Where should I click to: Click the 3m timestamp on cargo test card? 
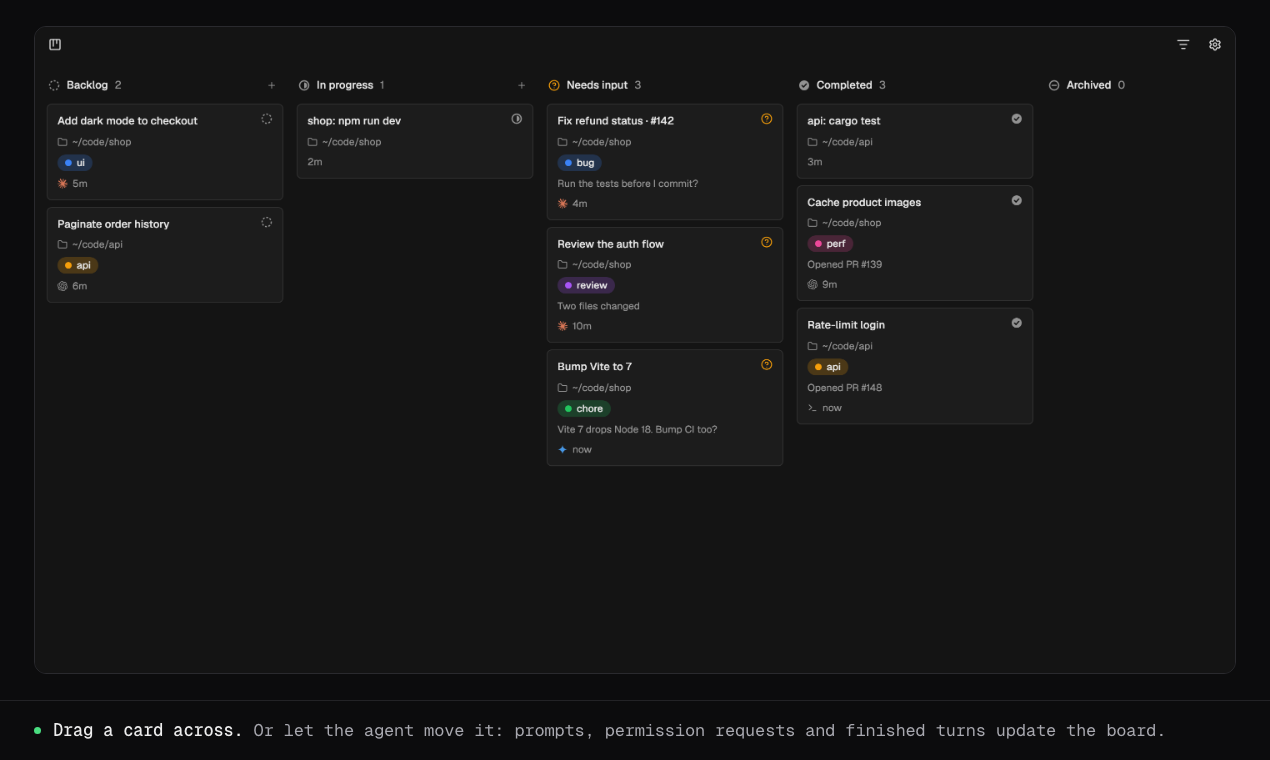tap(815, 162)
